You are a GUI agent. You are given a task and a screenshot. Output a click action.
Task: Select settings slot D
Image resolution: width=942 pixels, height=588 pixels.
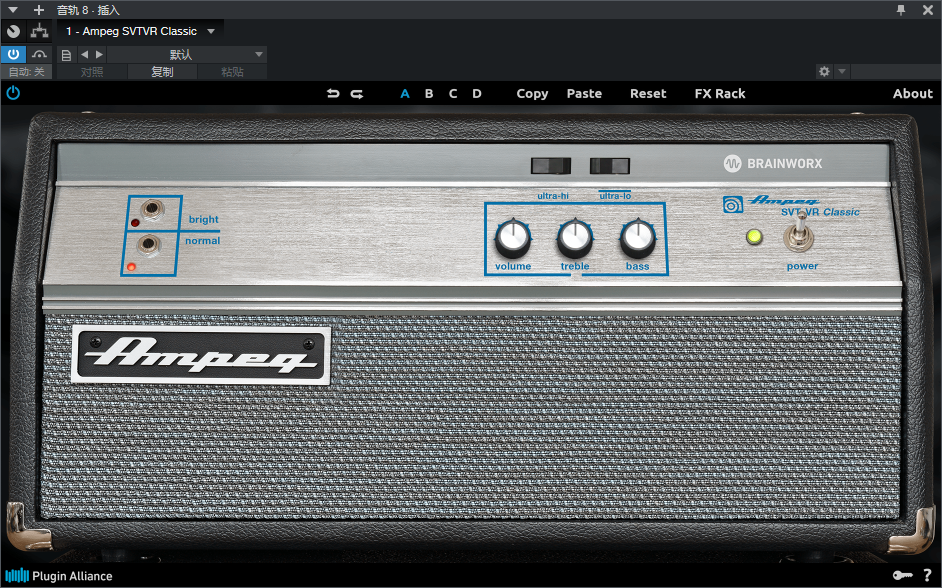pos(477,94)
